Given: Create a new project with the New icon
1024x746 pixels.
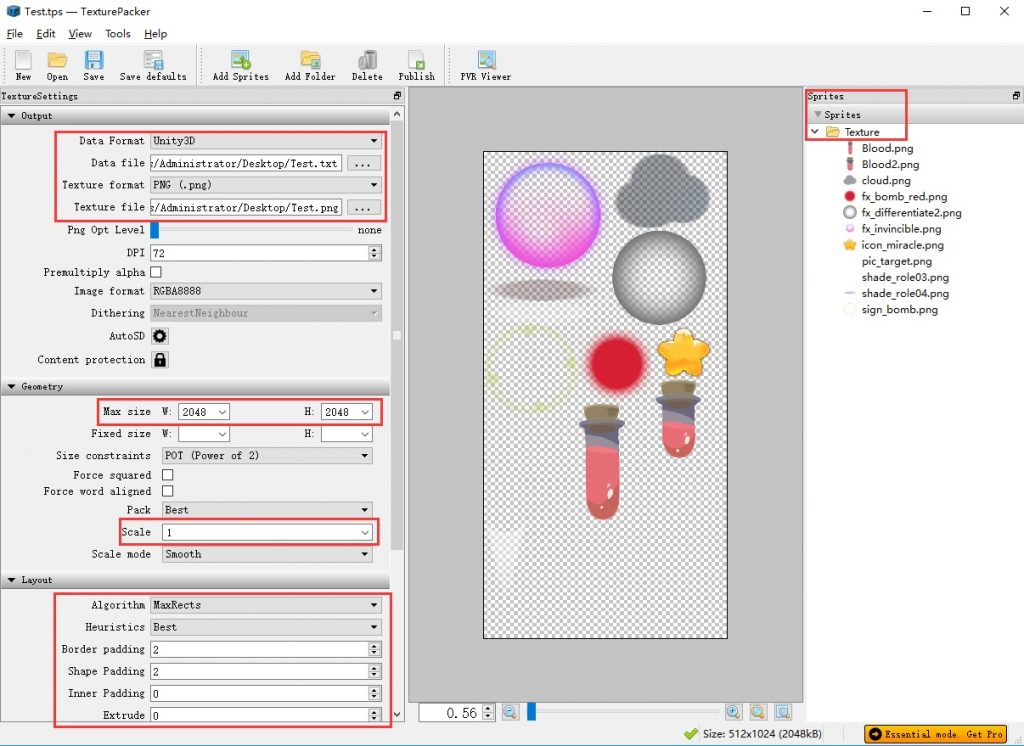Looking at the screenshot, I should click(23, 65).
